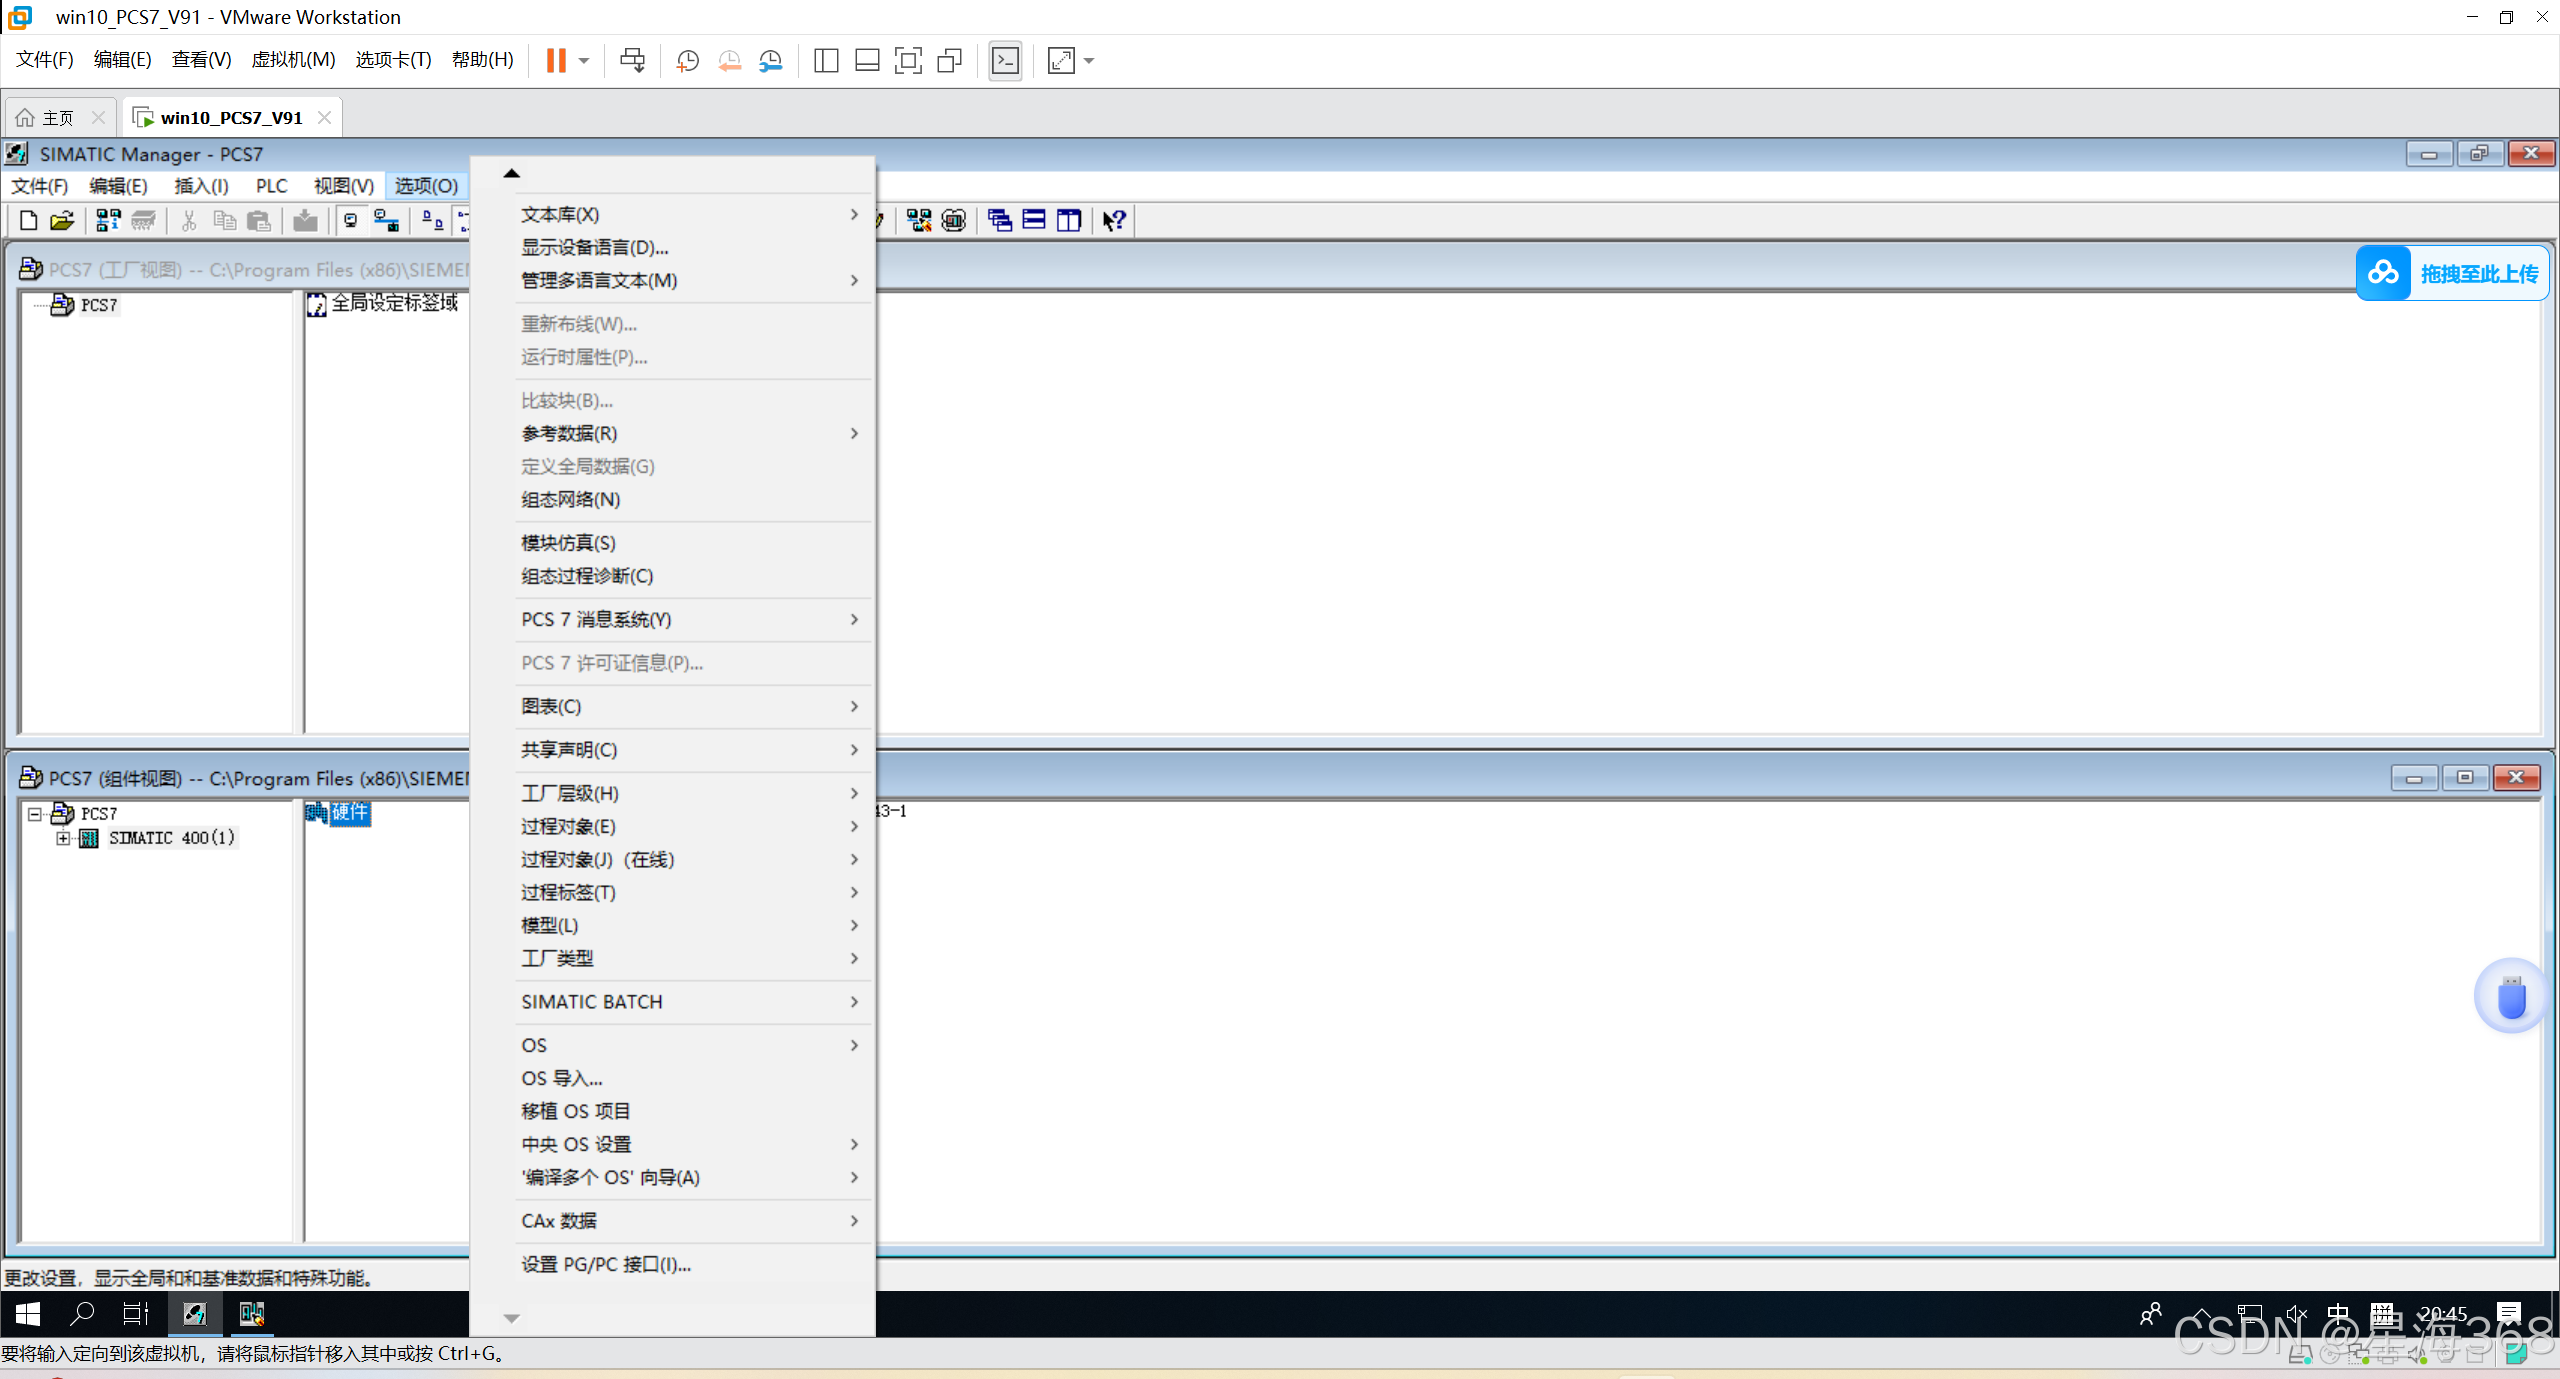Open dropdown arrow beside VMware pause button

click(x=584, y=61)
